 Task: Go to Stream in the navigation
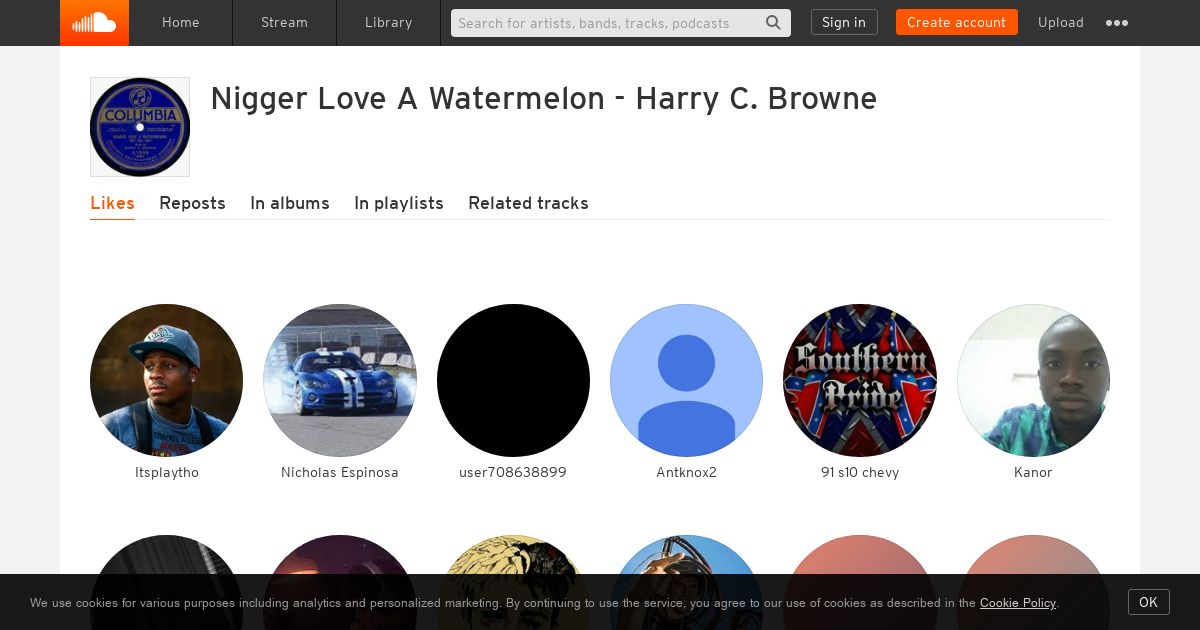(x=284, y=22)
